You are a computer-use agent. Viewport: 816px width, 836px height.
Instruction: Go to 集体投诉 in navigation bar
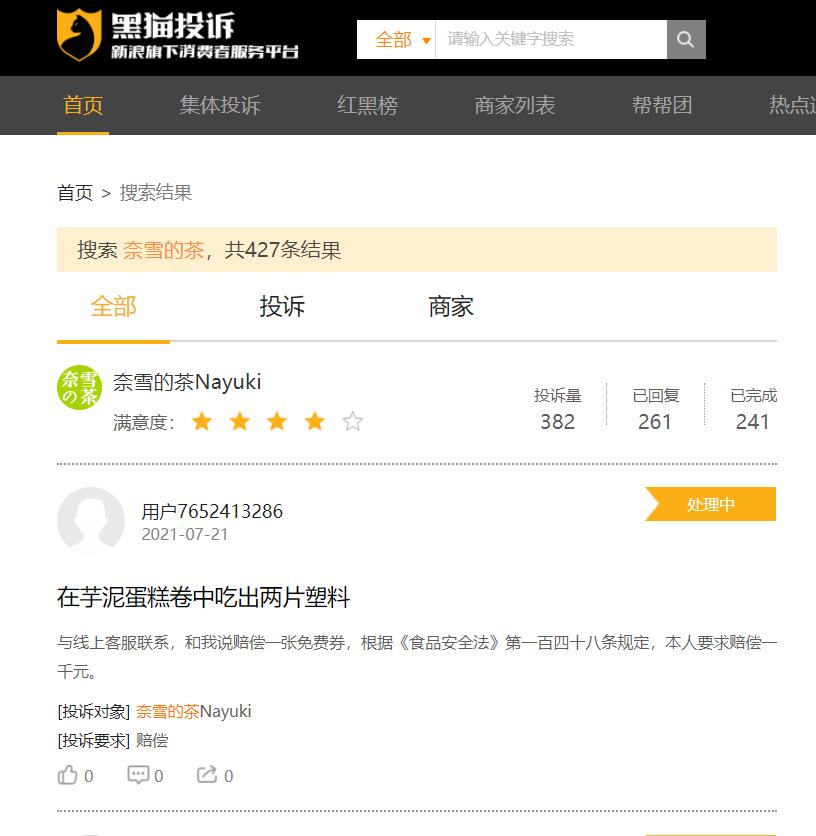tap(220, 105)
